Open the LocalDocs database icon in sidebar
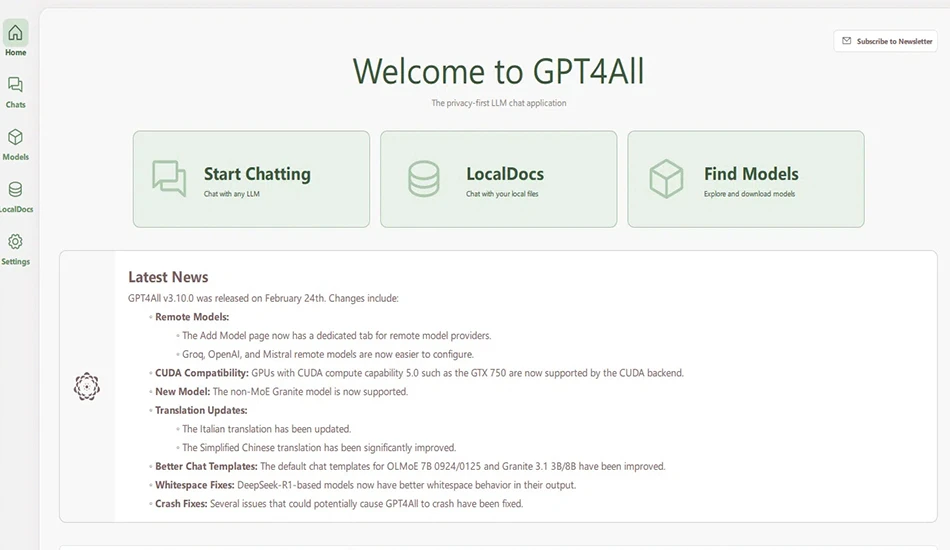950x550 pixels. tap(15, 190)
